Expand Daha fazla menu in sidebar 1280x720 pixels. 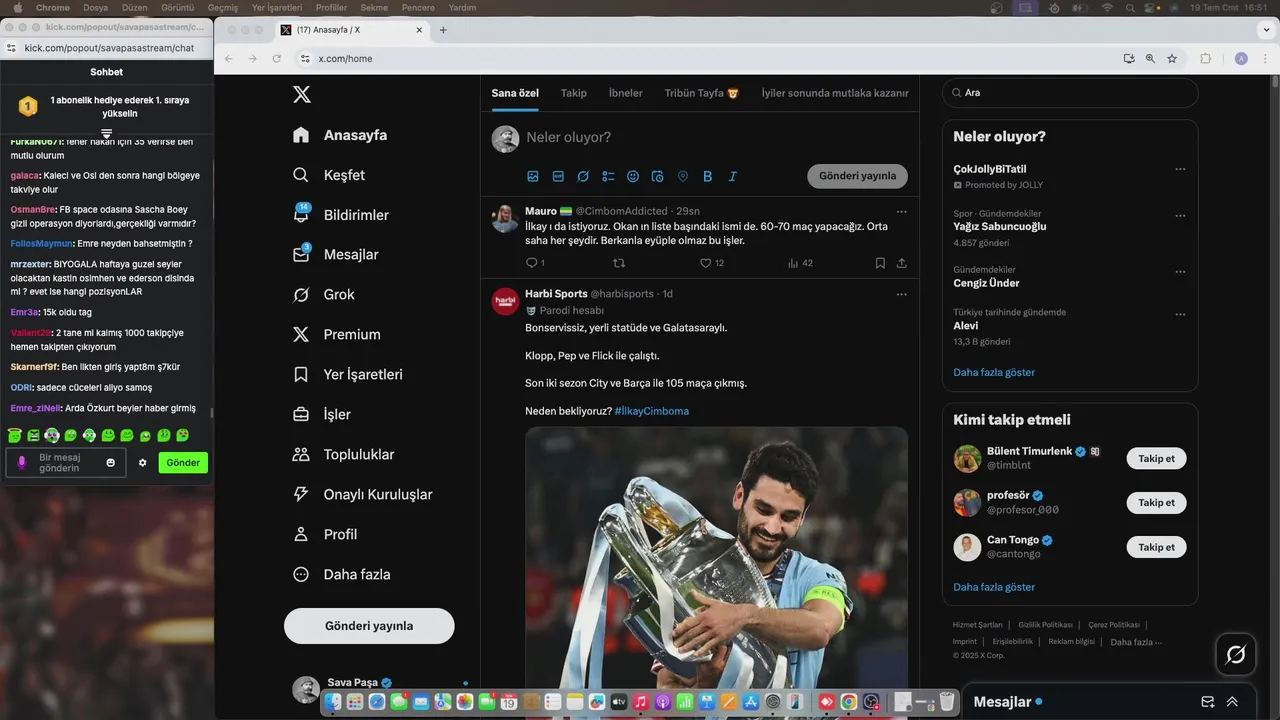pos(340,575)
